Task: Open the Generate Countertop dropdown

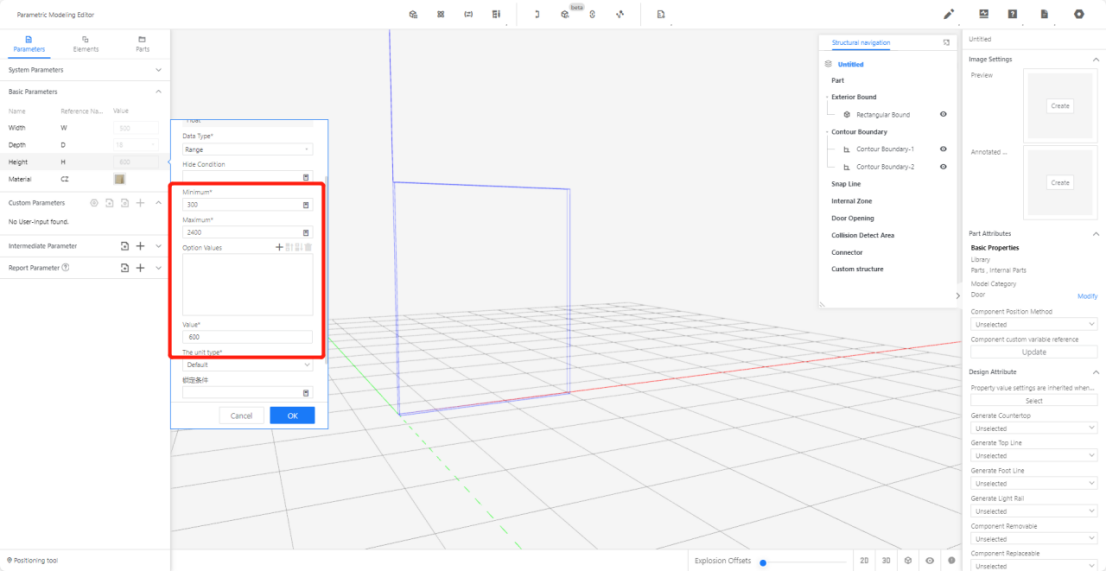Action: (x=1034, y=428)
